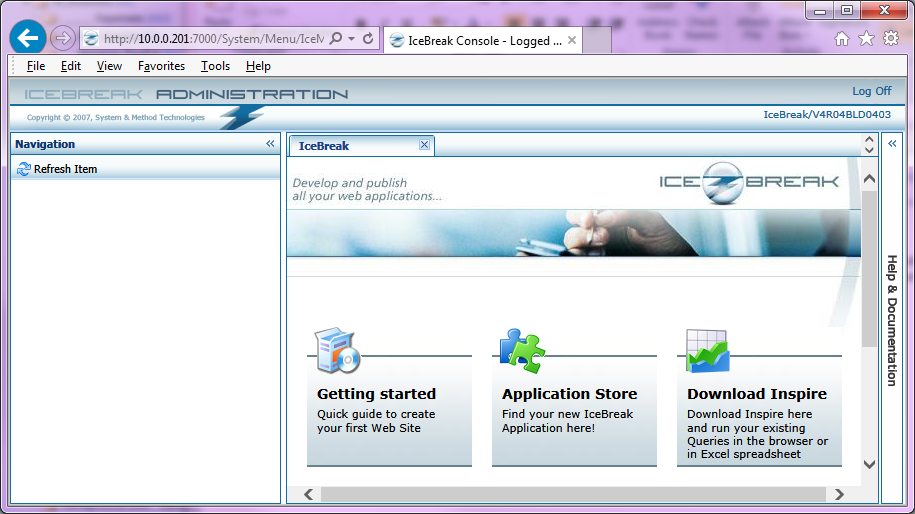Select Refresh Item in navigation
This screenshot has width=915, height=514.
point(65,169)
